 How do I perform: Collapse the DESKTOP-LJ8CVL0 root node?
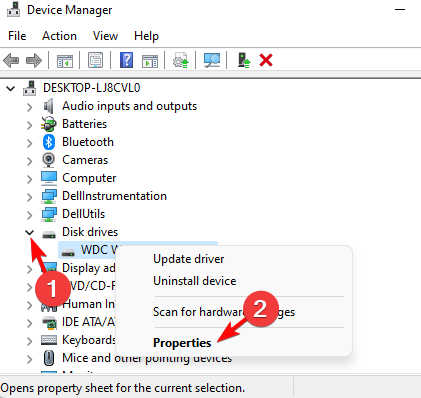[x=11, y=89]
